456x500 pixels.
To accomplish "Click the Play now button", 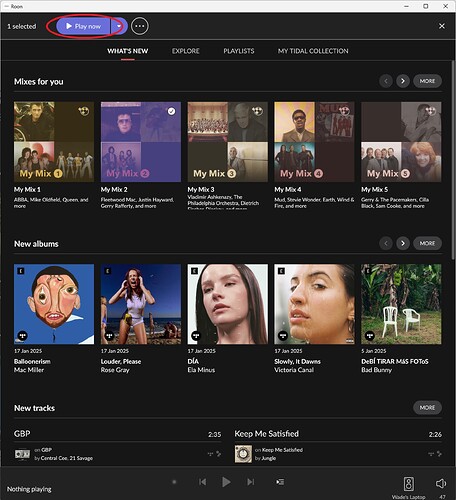I will point(83,26).
